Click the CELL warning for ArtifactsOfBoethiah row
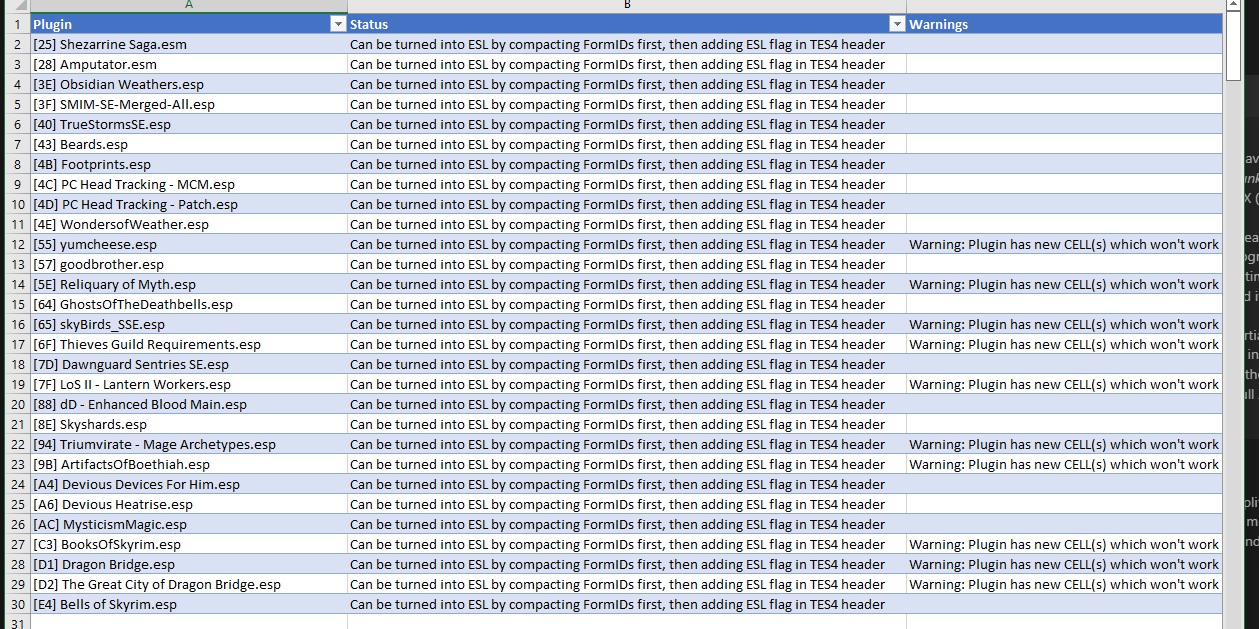Screen dimensions: 1259x629 tap(1064, 464)
